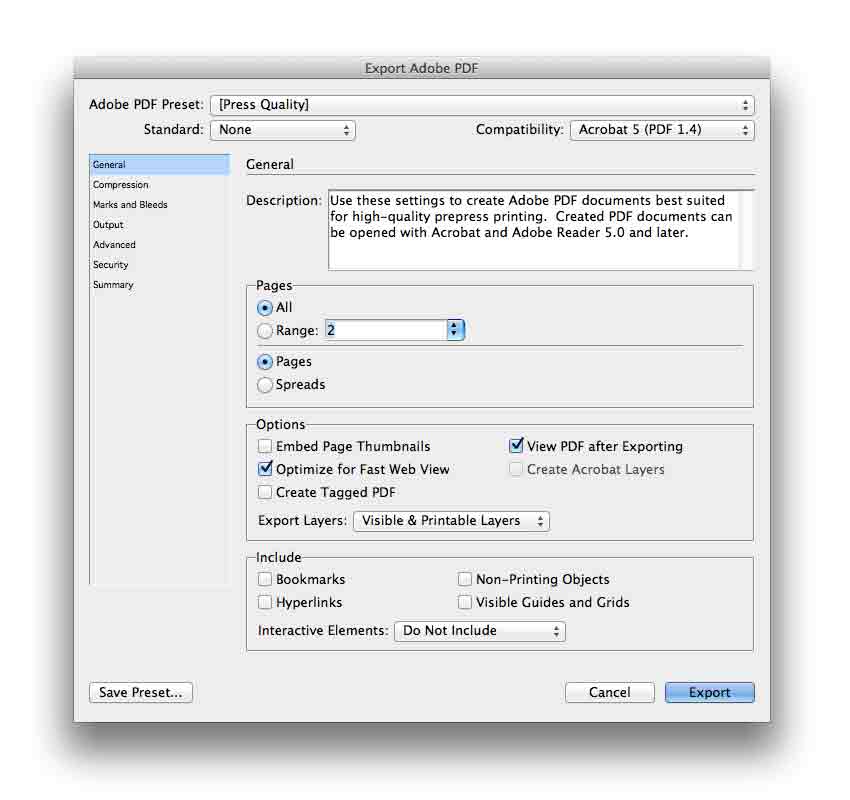Check the Bookmarks checkbox
Viewport: 850px width, 800px height.
[265, 579]
